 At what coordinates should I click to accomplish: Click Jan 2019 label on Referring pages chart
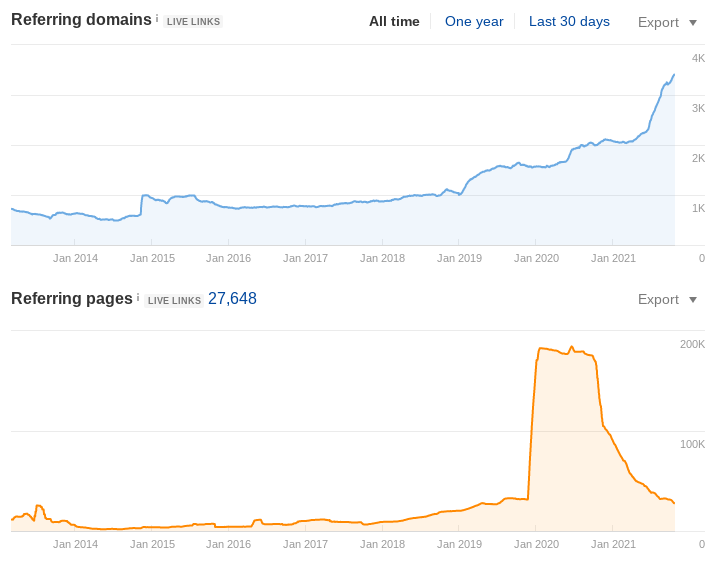click(459, 544)
